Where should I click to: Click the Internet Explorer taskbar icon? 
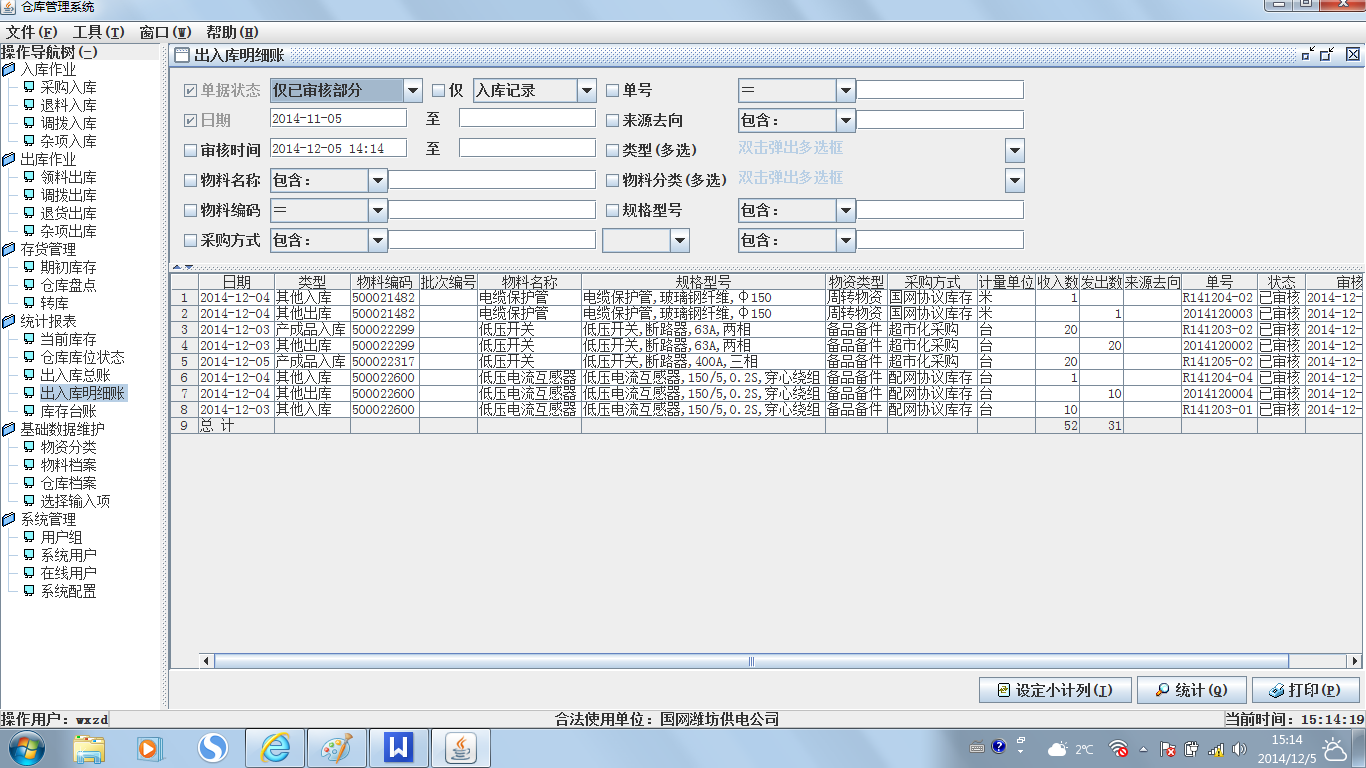[274, 747]
